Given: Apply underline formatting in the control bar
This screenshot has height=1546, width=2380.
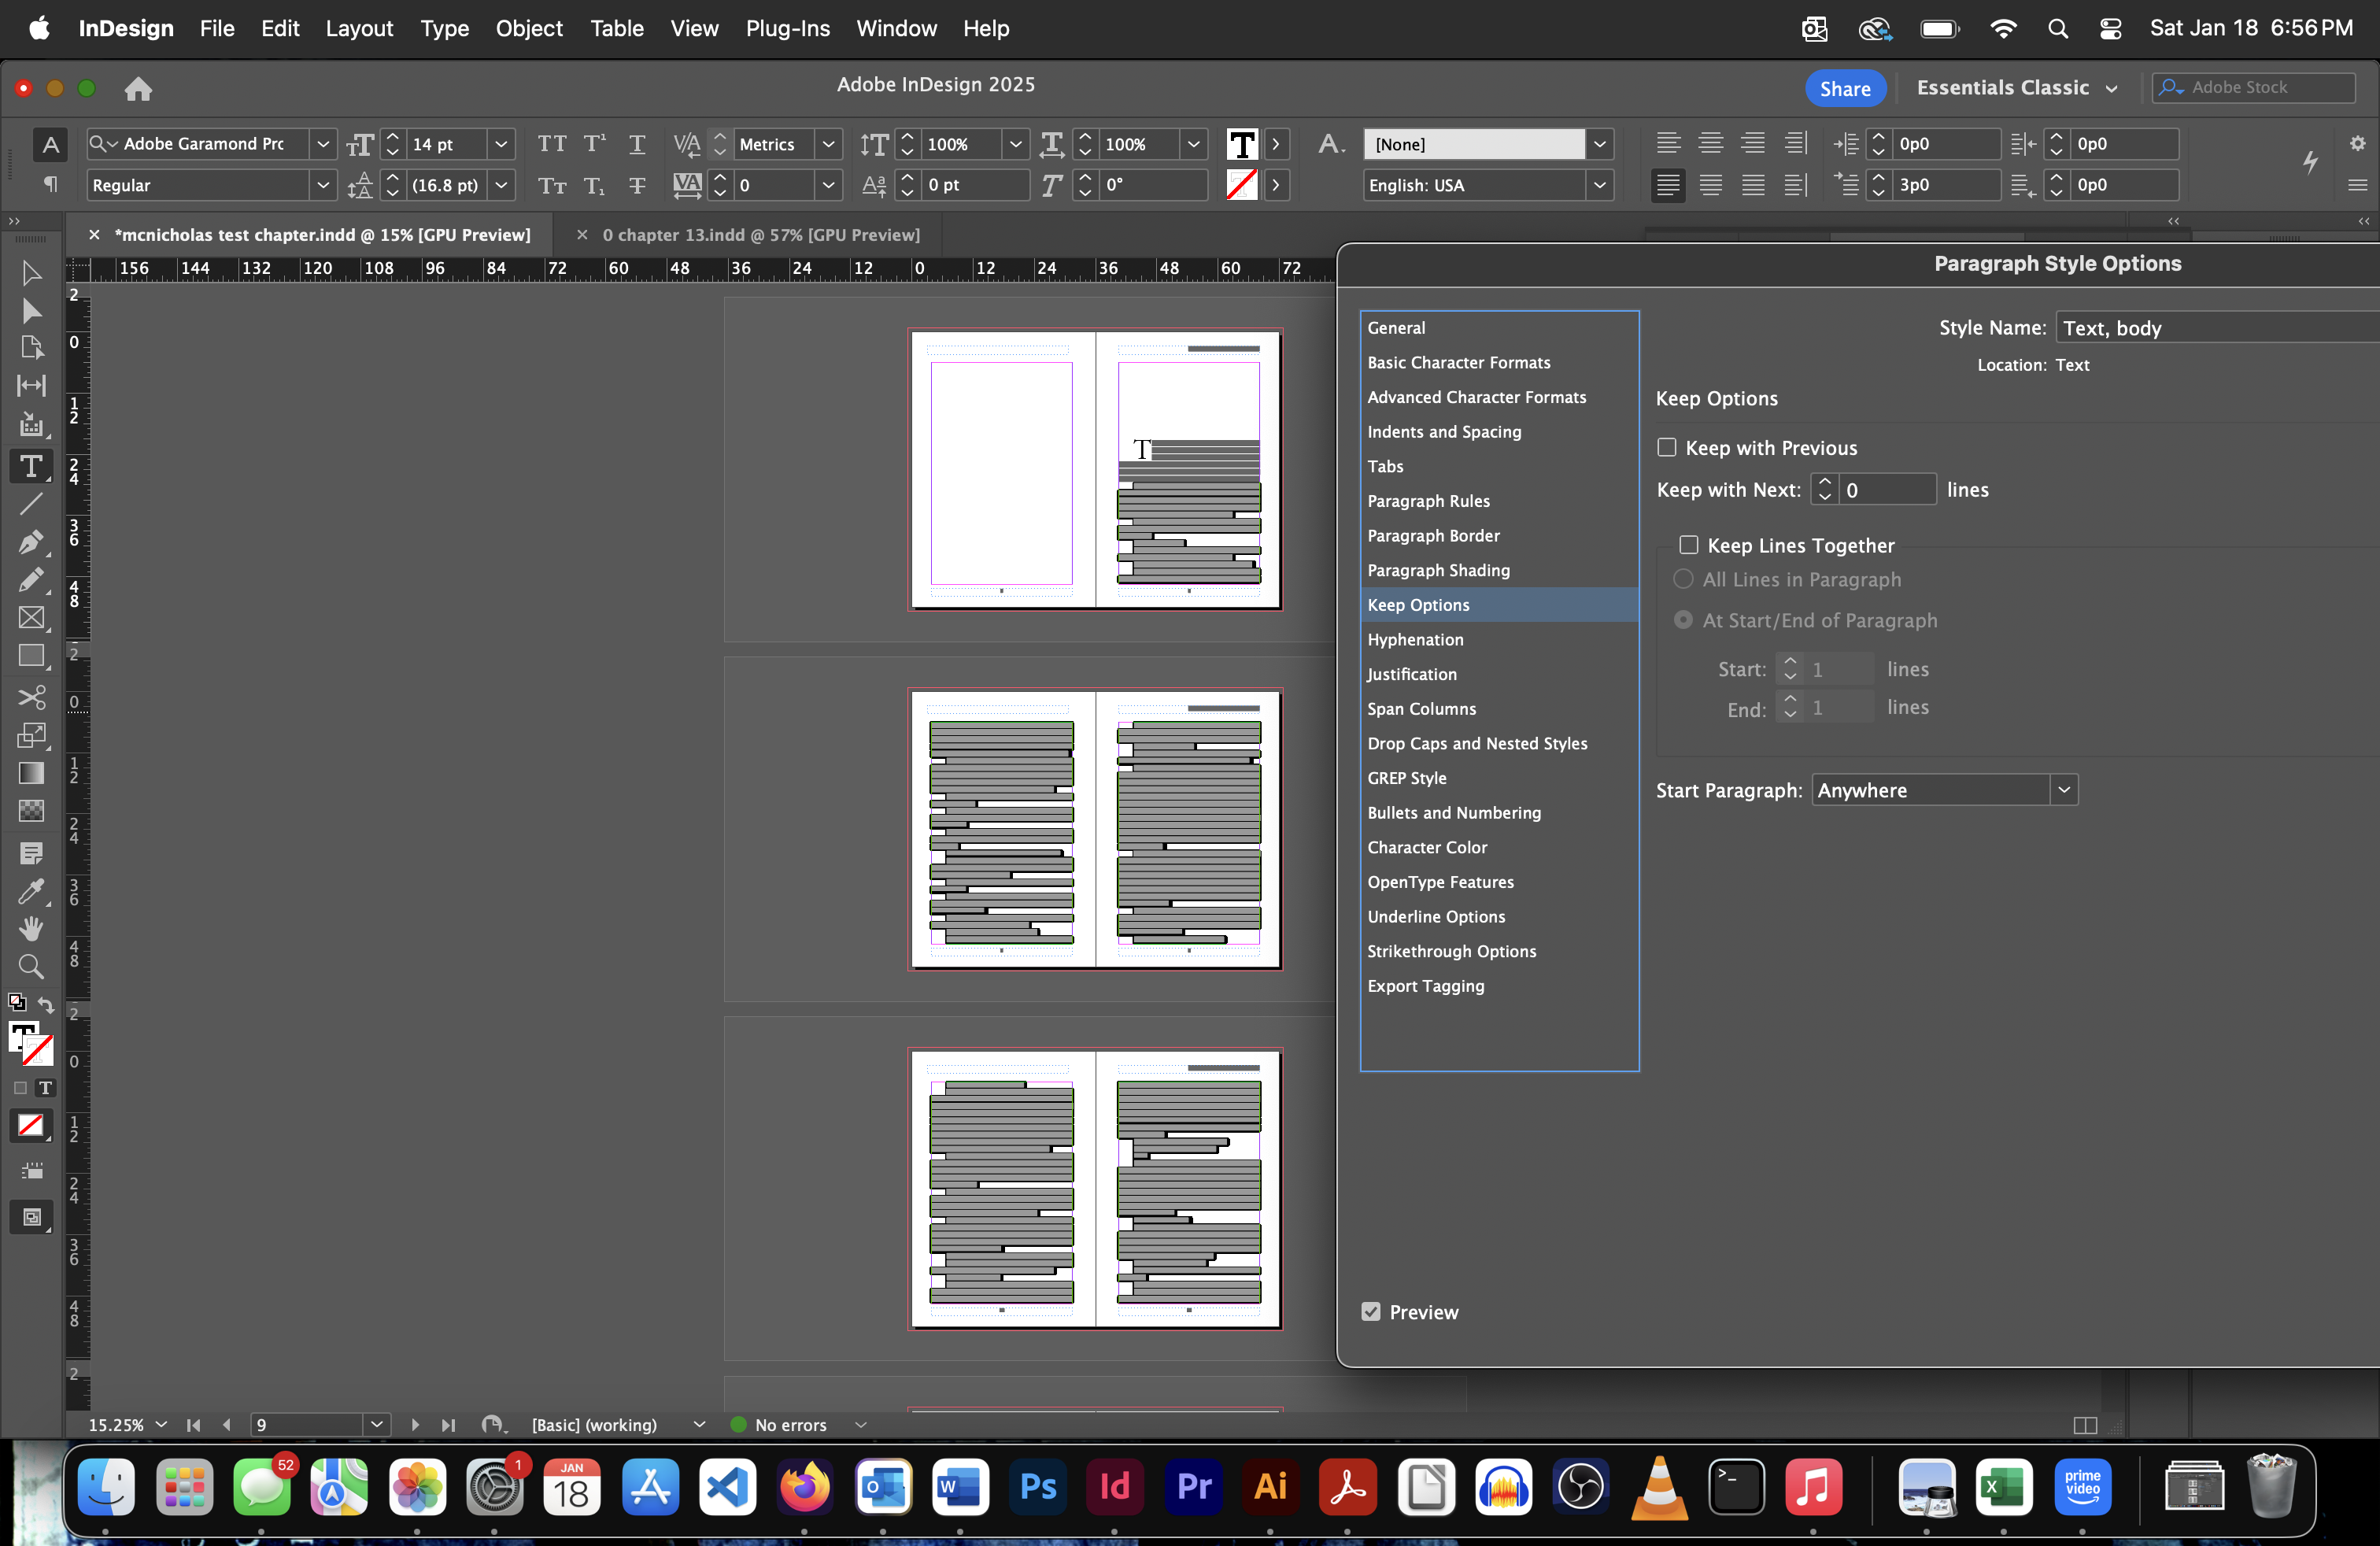Looking at the screenshot, I should click(637, 143).
